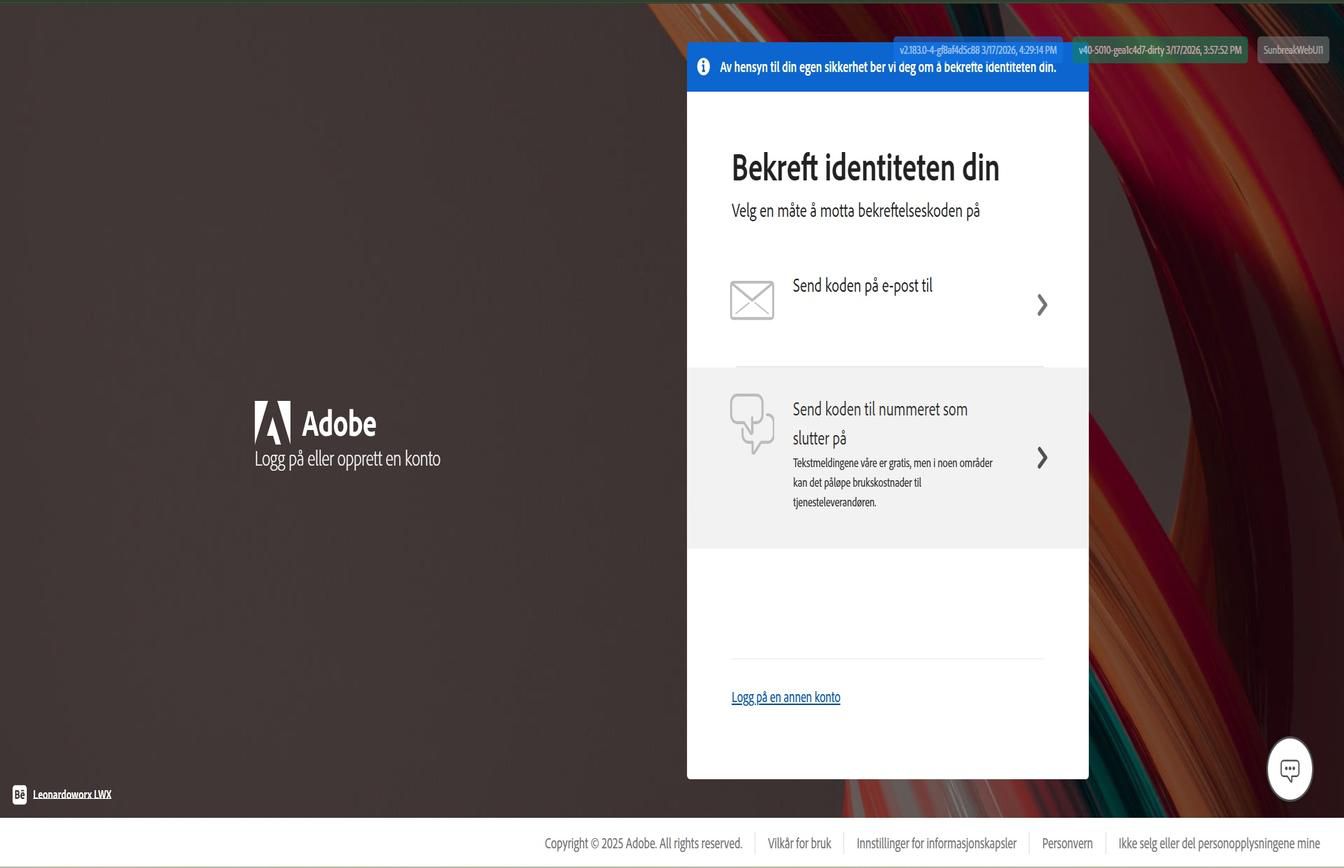The image size is (1344, 868).
Task: Open 'Vilkår for bruk' in the footer
Action: [798, 843]
